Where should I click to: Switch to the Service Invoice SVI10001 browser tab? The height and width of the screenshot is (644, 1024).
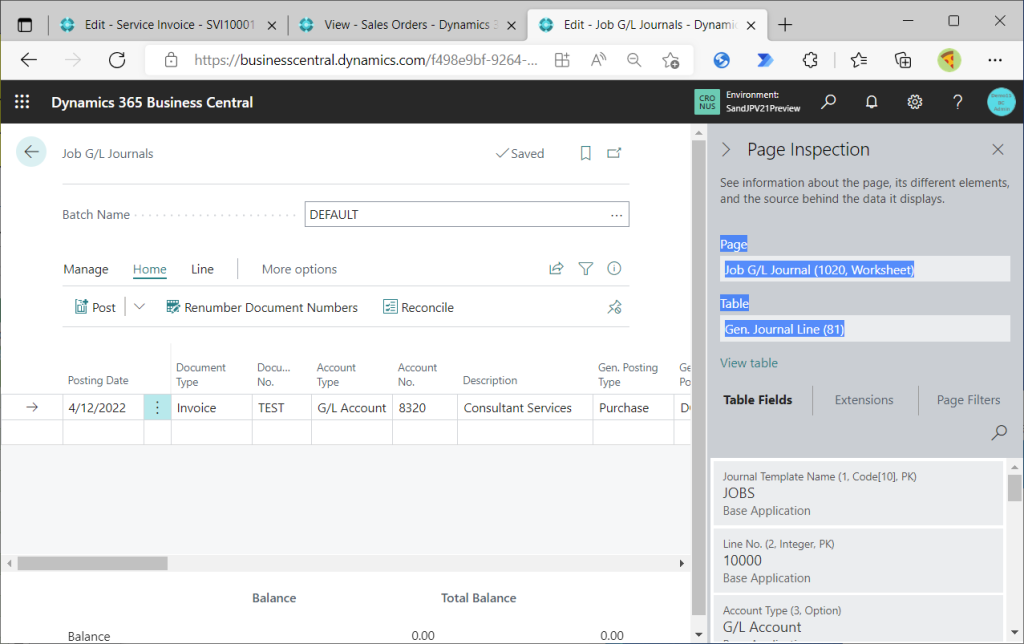[x=167, y=25]
